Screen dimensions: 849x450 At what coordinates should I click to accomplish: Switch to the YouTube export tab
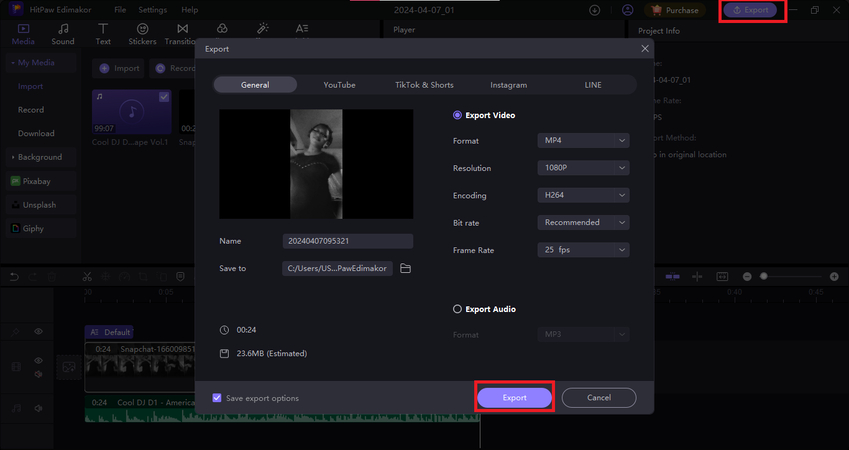click(339, 84)
